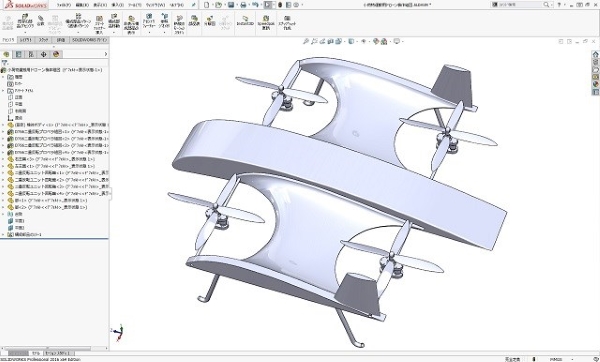The image size is (600, 362).
Task: Click the Save icon in quick access toolbar
Action: click(231, 5)
